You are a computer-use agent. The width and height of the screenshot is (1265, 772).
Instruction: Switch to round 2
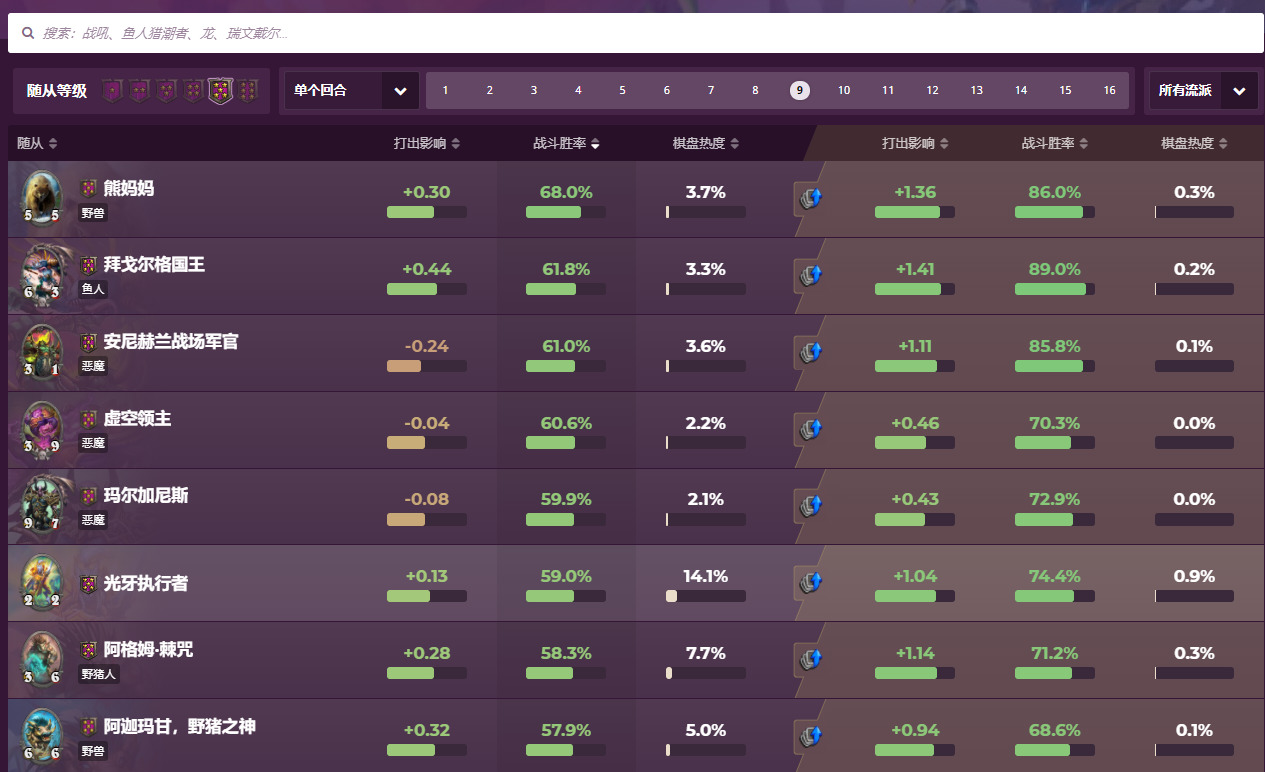coord(490,91)
